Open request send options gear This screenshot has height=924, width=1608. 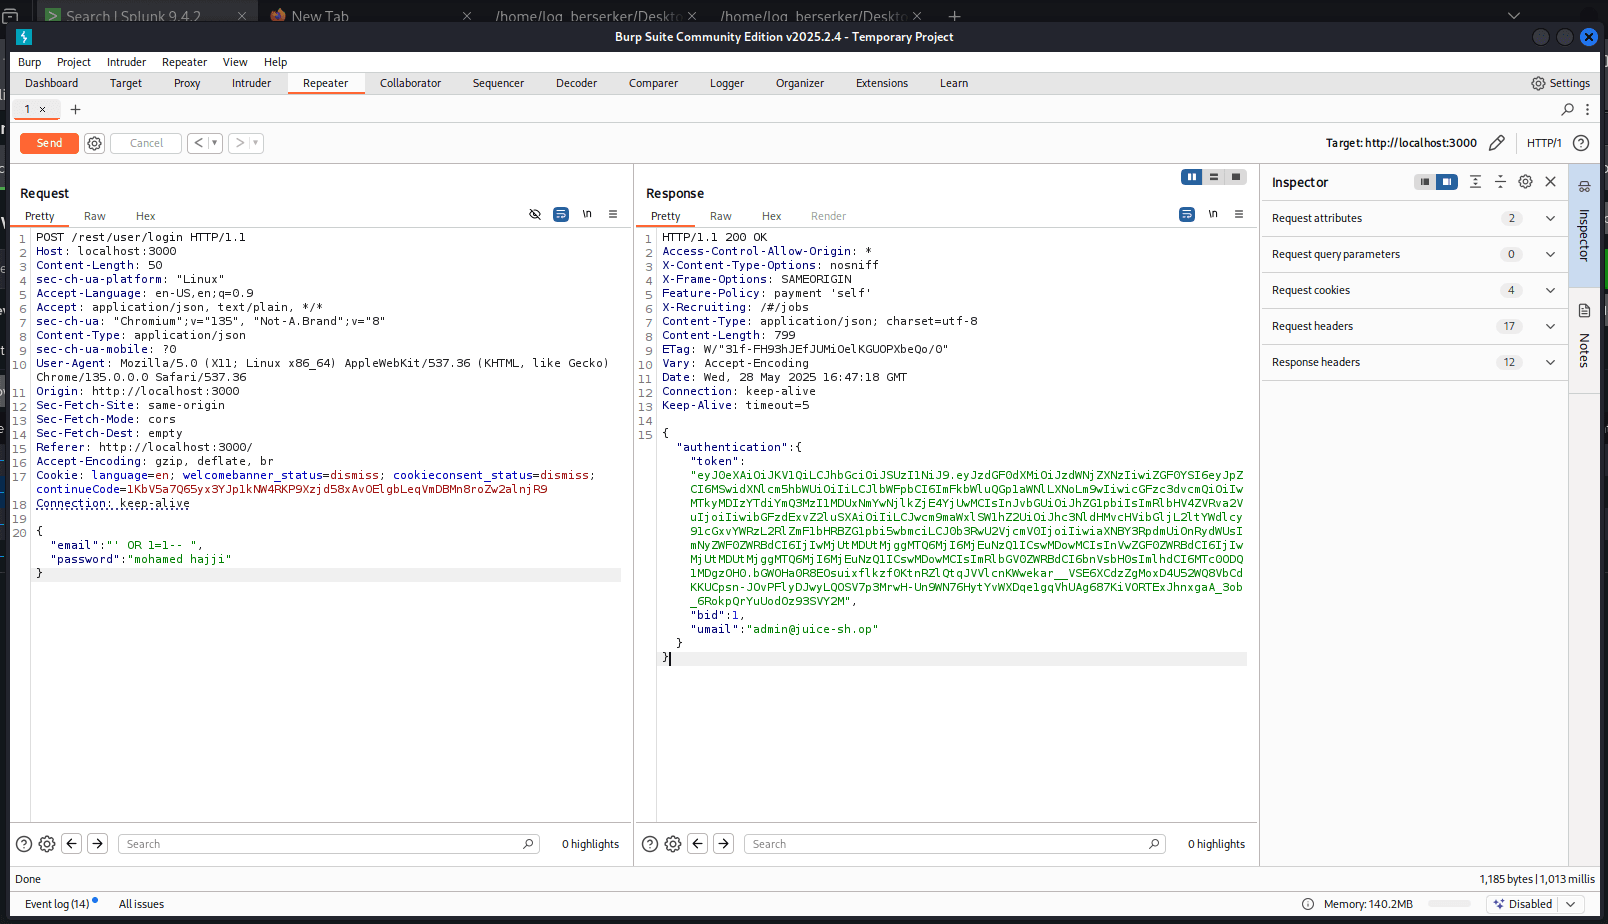click(94, 143)
